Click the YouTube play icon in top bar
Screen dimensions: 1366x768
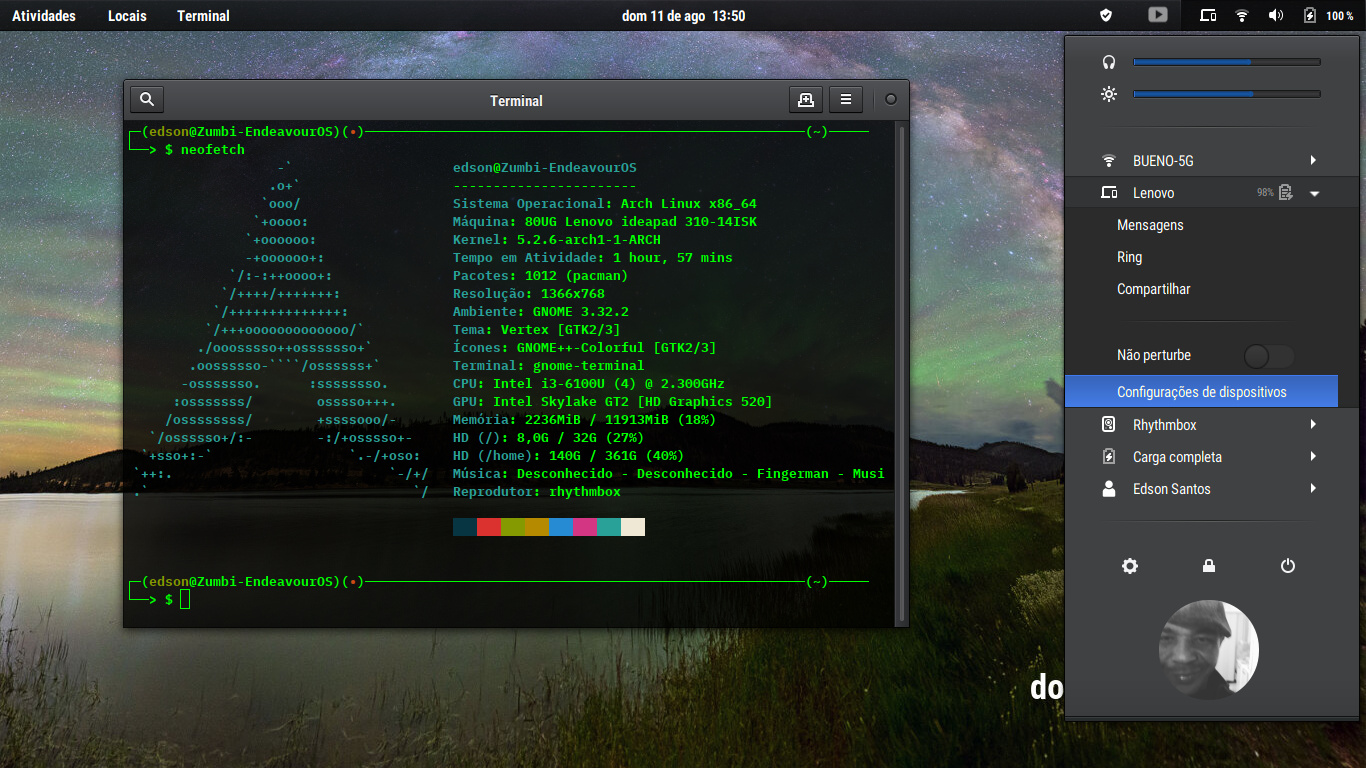click(x=1157, y=15)
